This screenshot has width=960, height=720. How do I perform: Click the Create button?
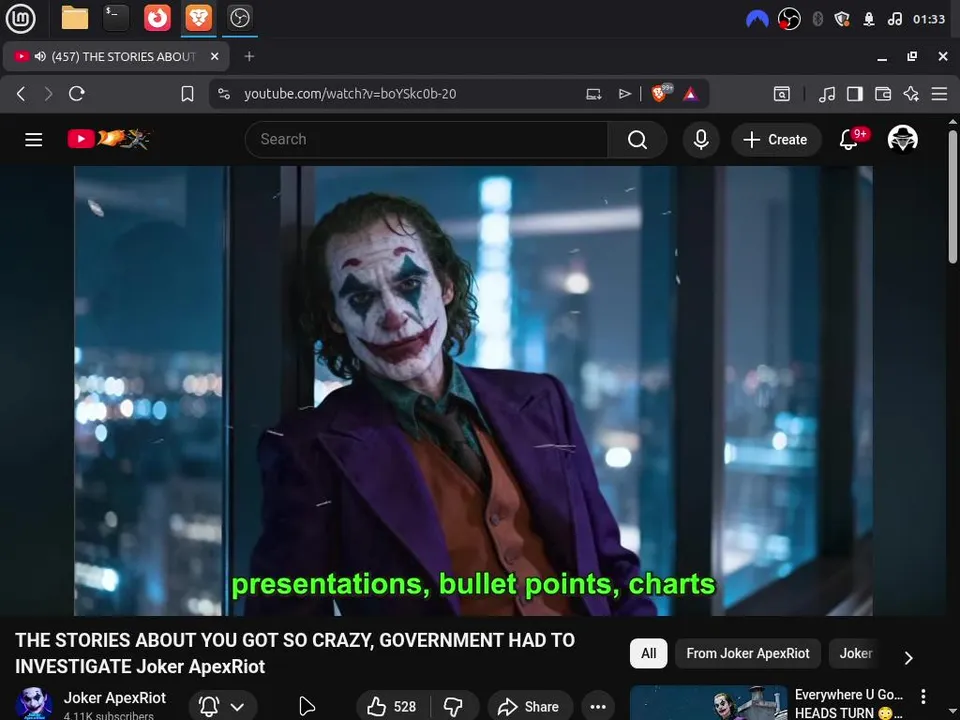click(776, 140)
